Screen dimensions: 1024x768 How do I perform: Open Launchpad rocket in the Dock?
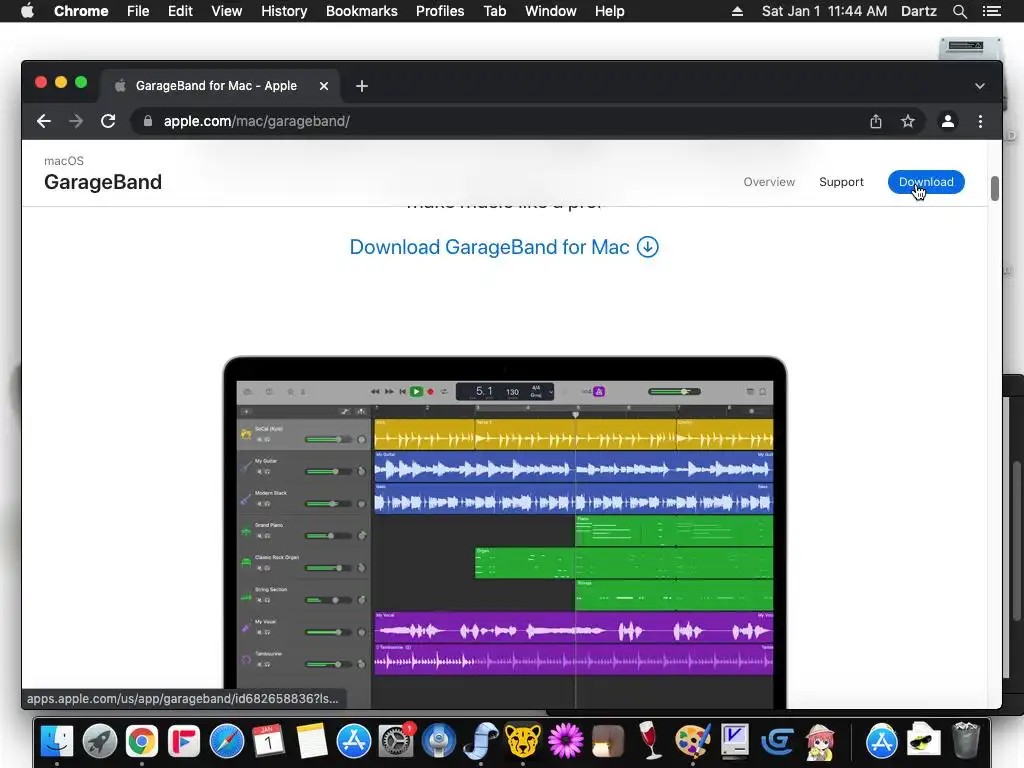point(99,741)
